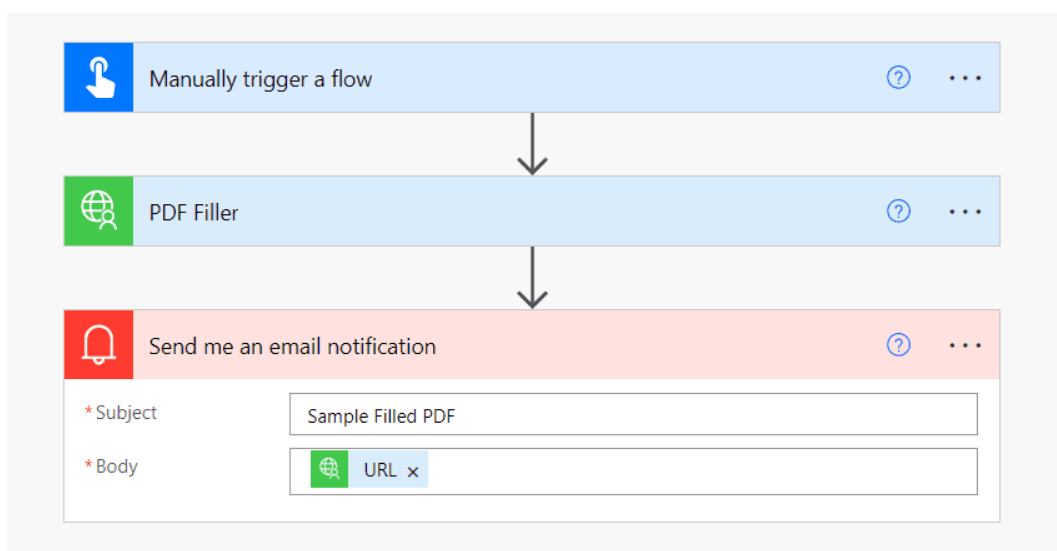Screen dimensions: 1057x551
Task: Click the arrow between PDF Filler and email step
Action: (x=533, y=278)
